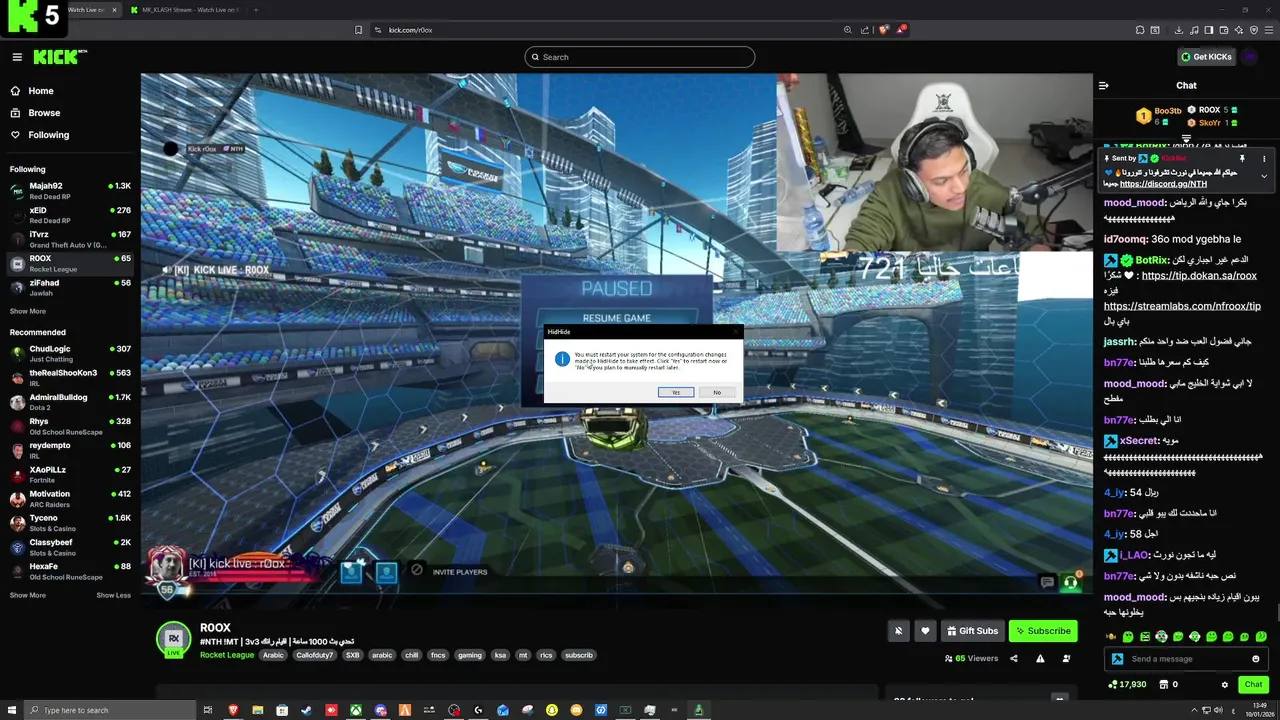1280x720 pixels.
Task: Select ziFahad channel in Following list
Action: 70,287
